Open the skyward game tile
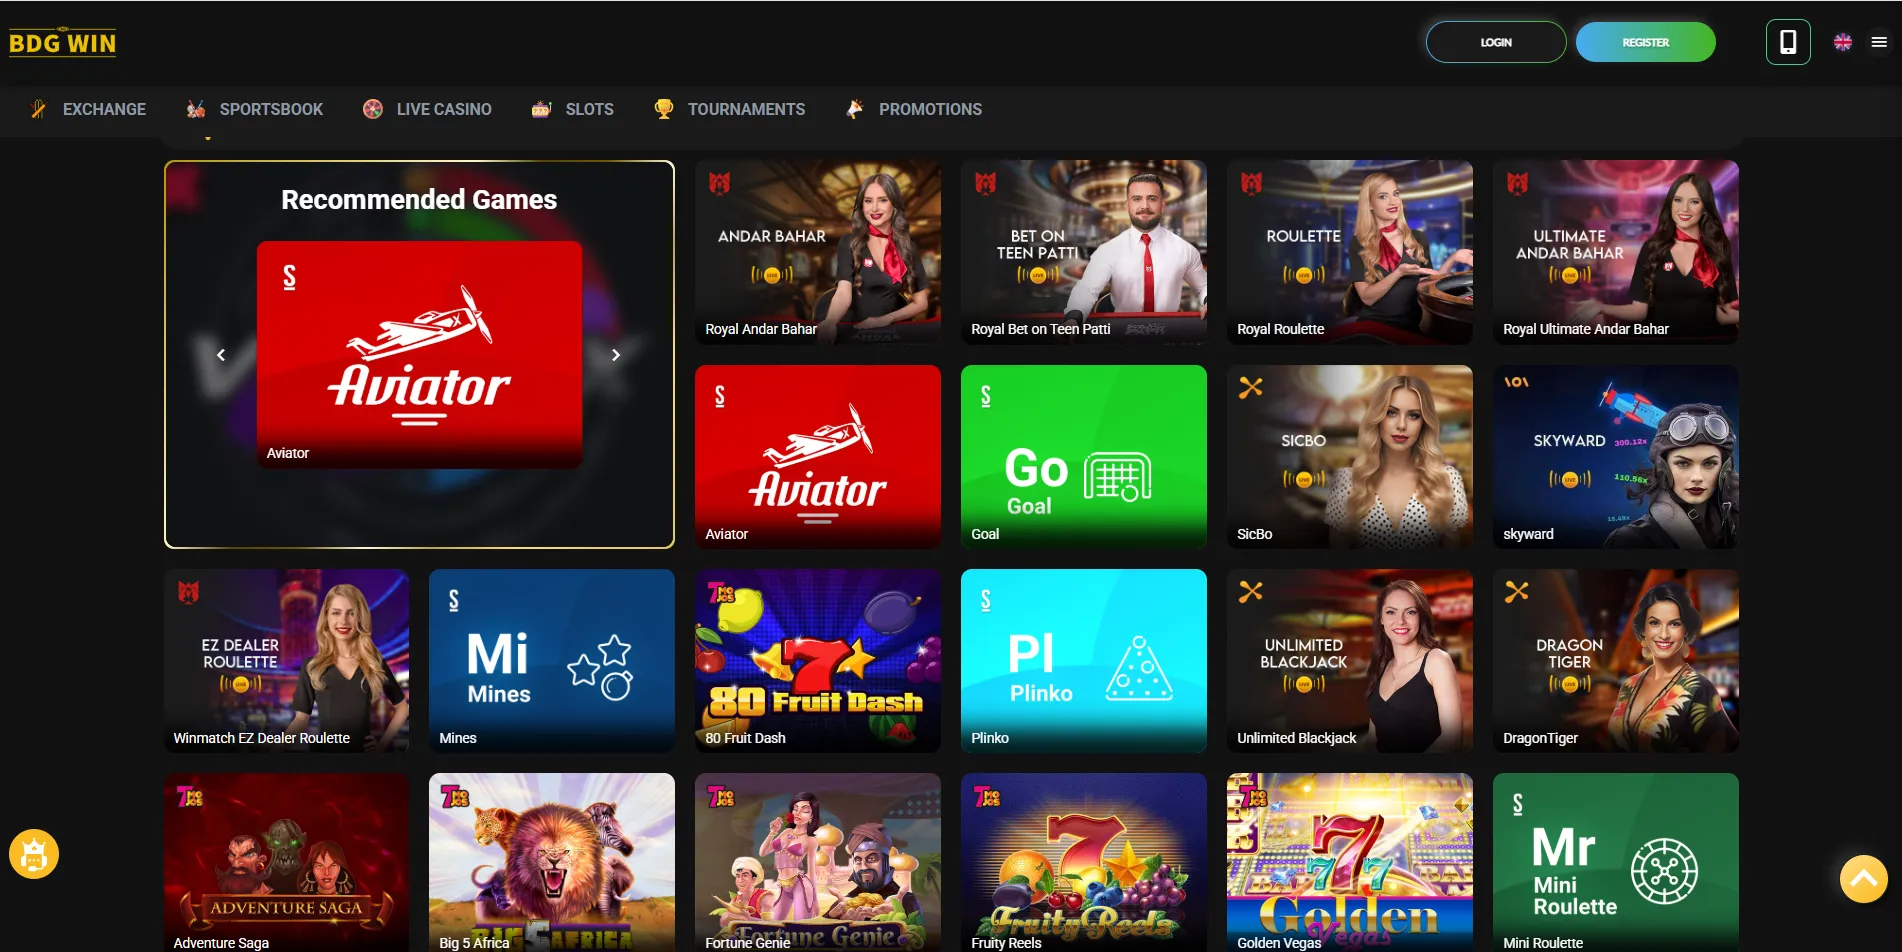 1616,457
